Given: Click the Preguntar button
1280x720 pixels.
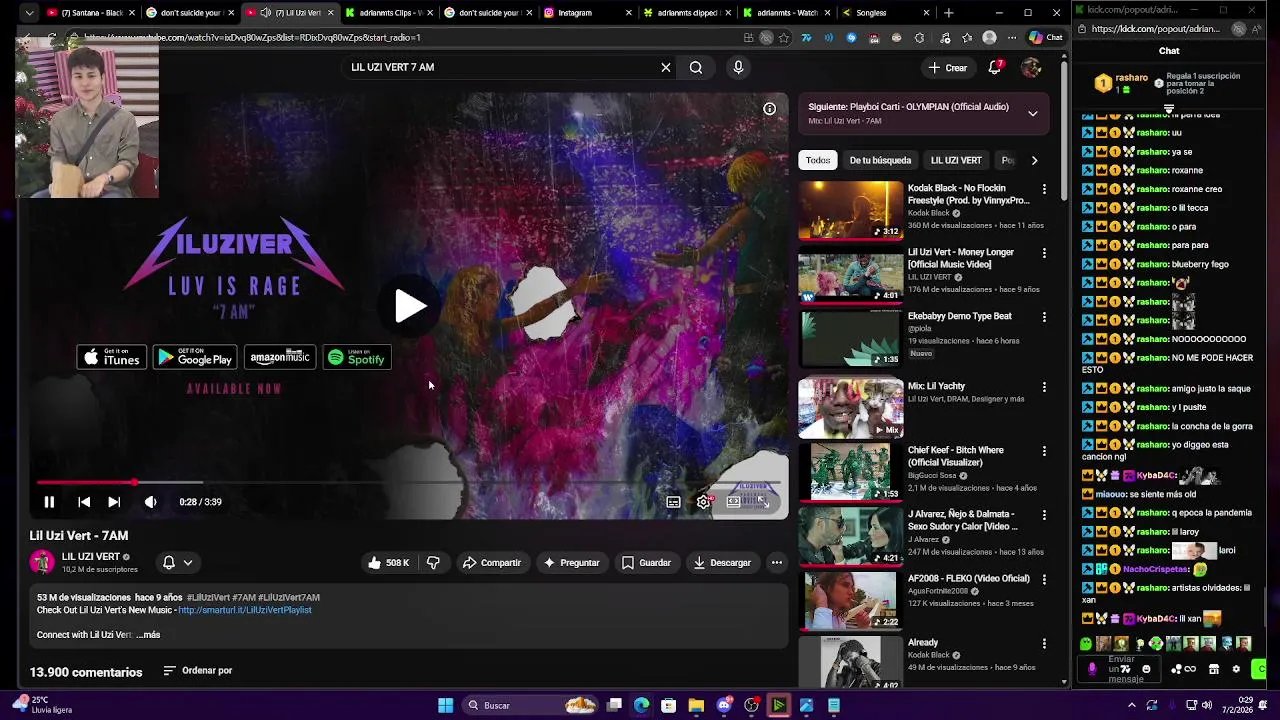Looking at the screenshot, I should [571, 563].
